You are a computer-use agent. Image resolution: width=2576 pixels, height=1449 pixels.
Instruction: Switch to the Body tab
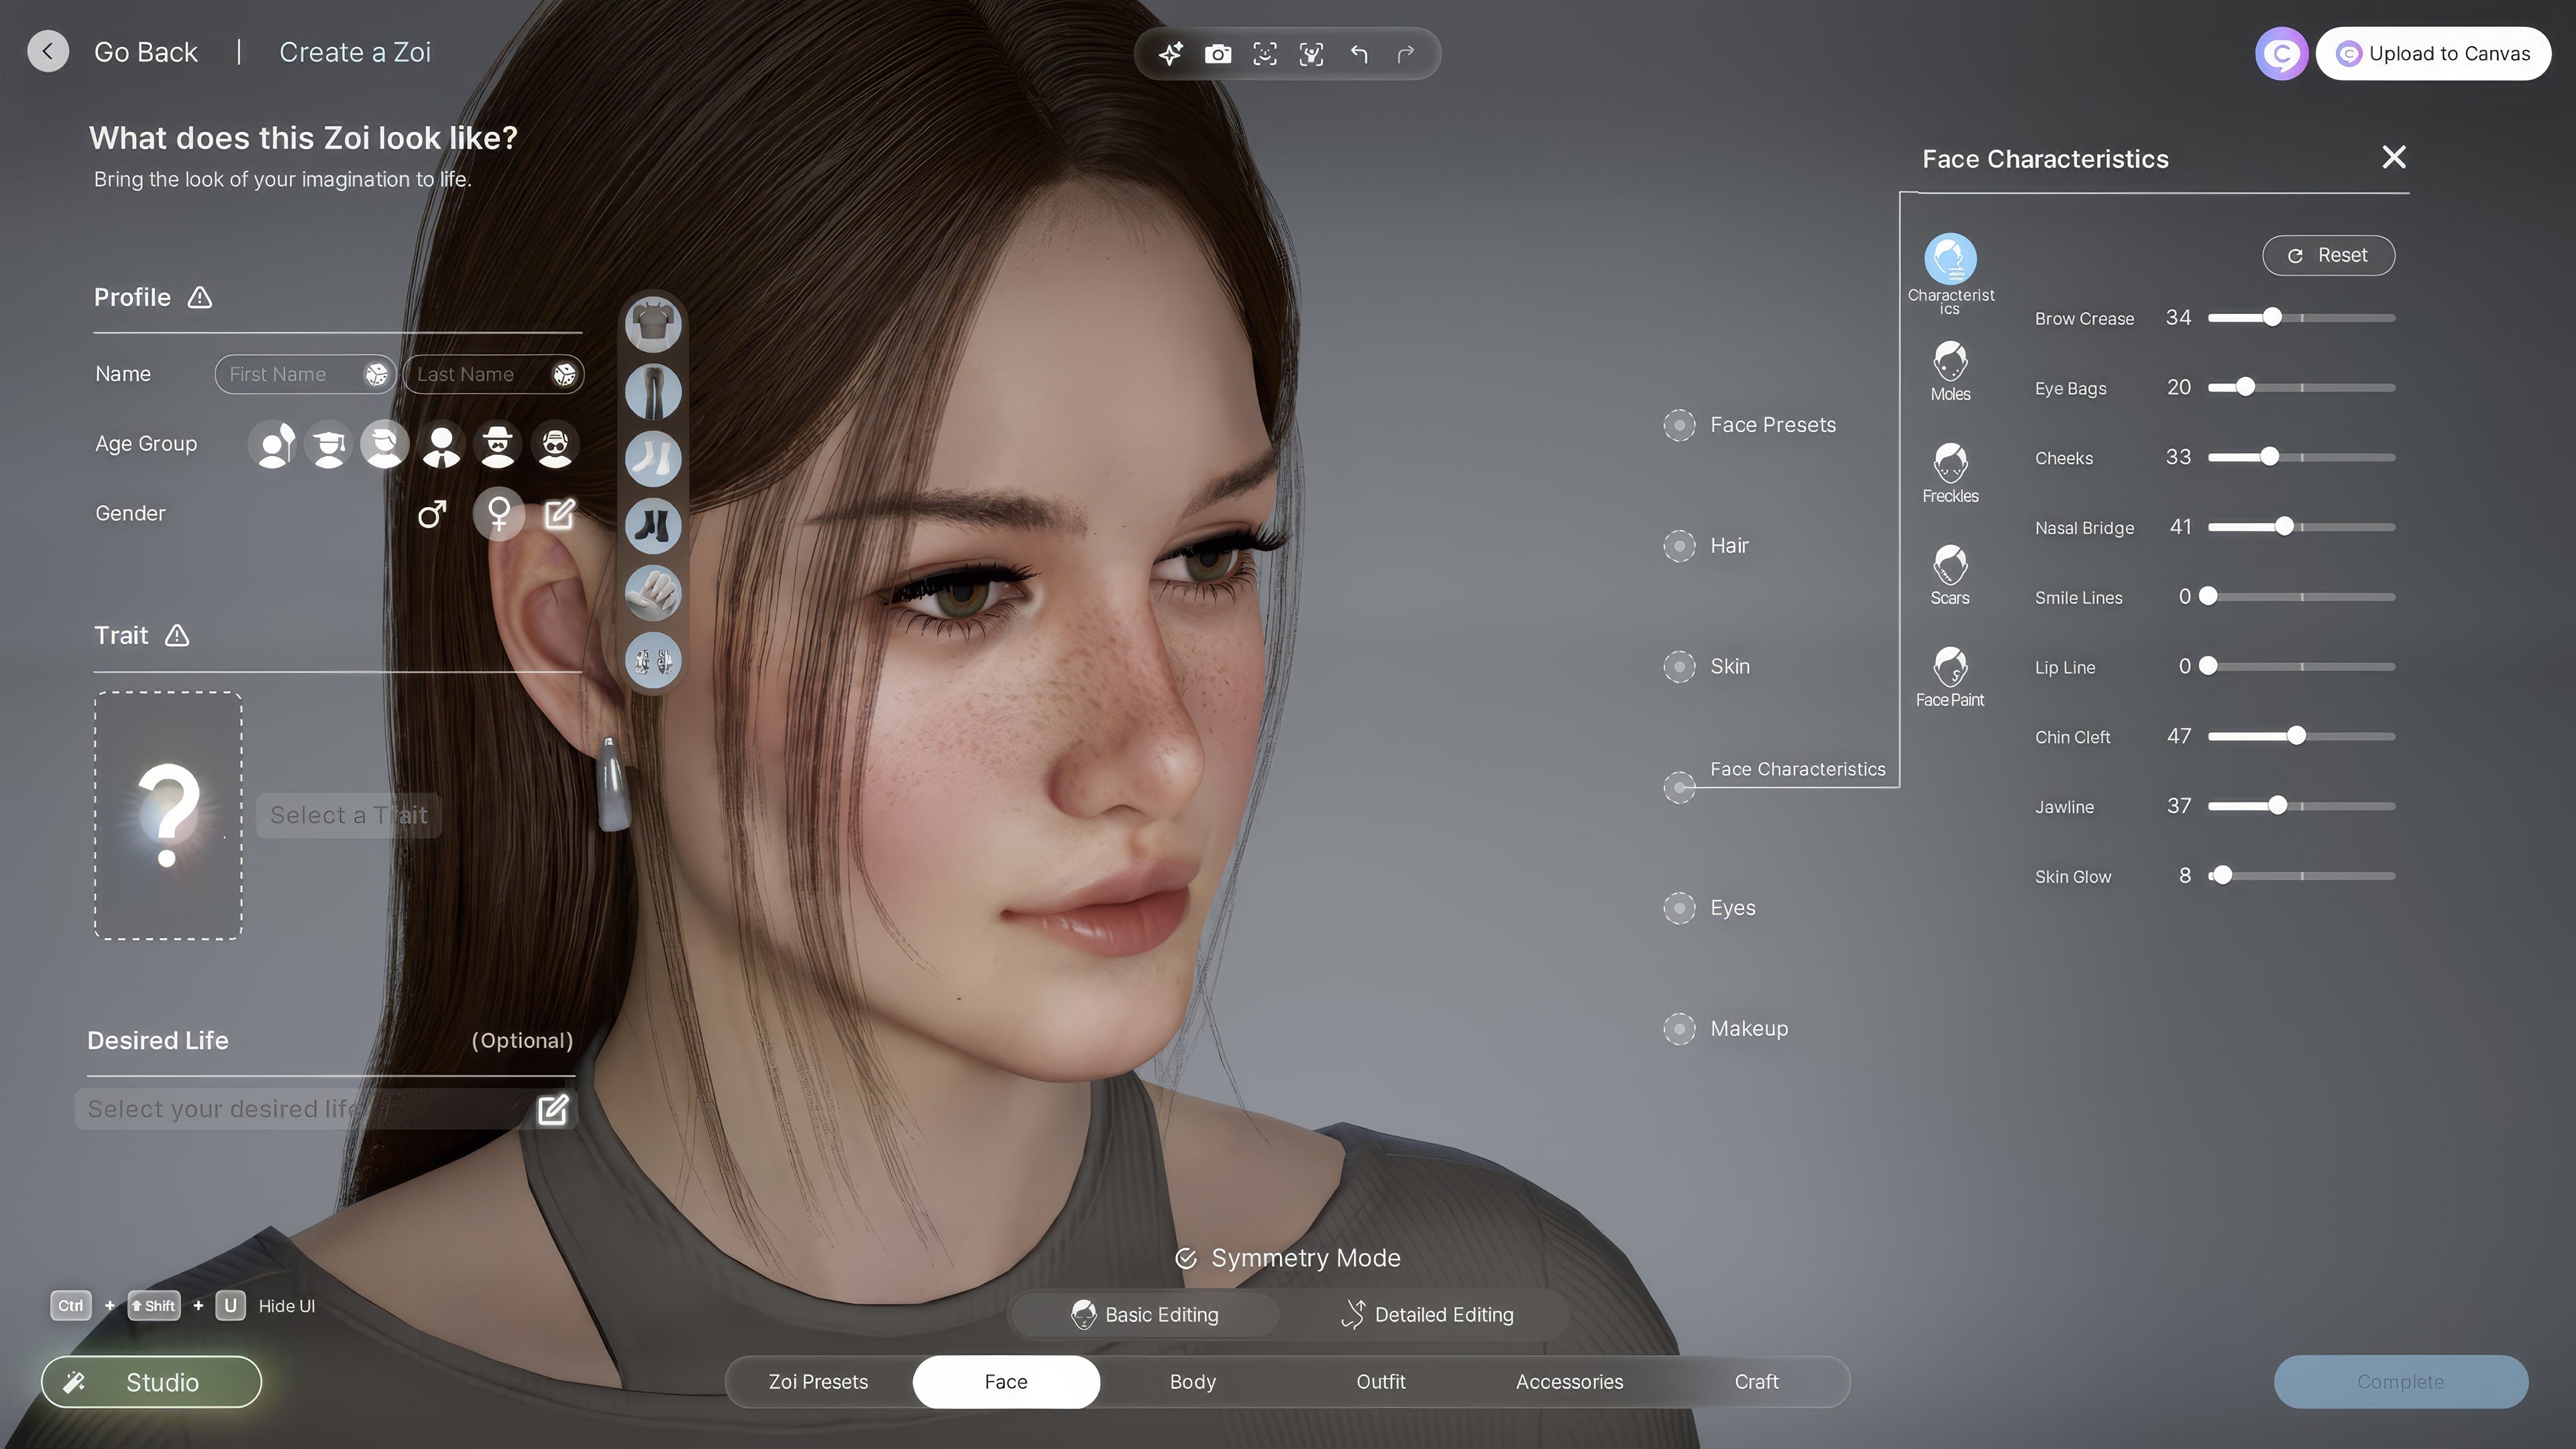1193,1382
